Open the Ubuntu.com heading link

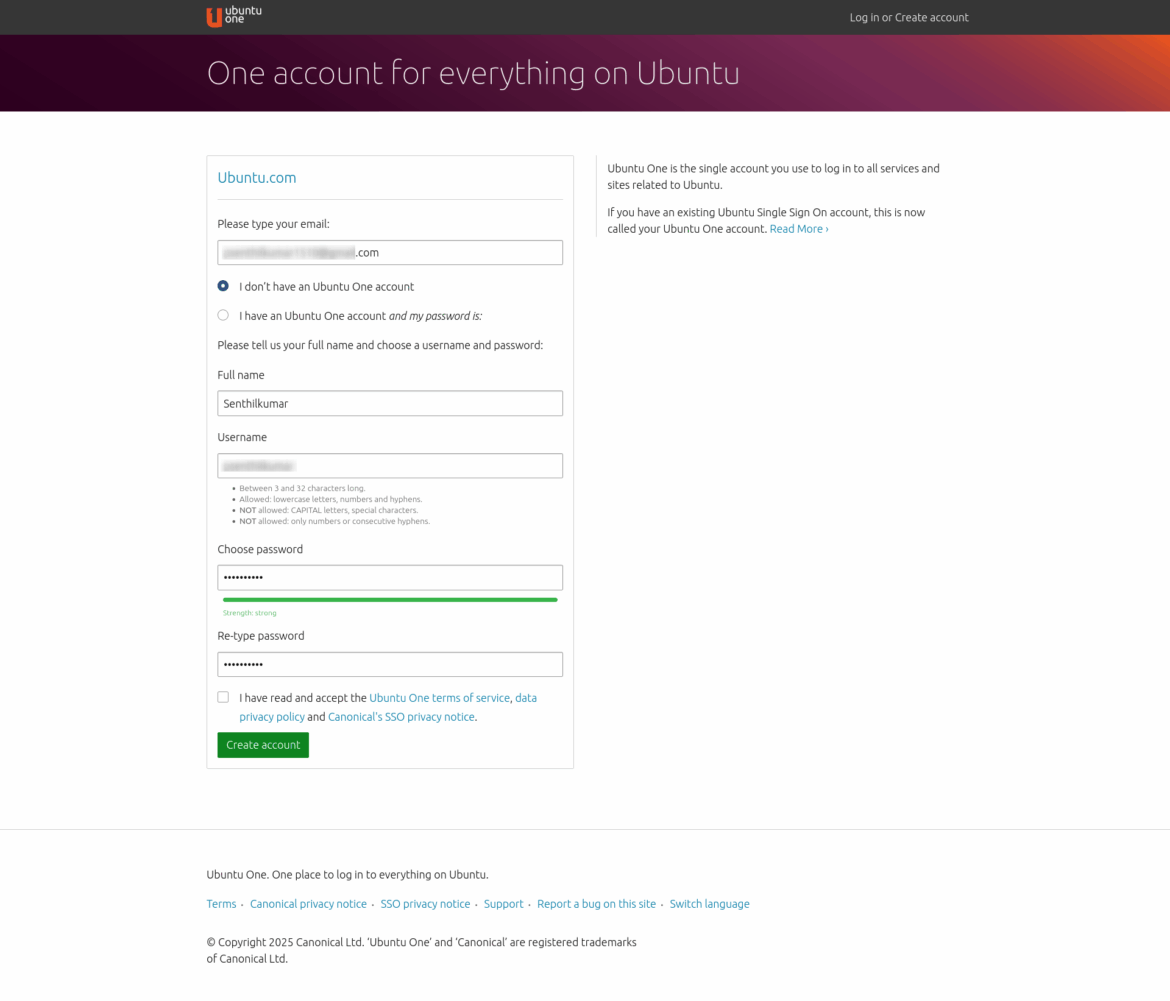pos(257,177)
